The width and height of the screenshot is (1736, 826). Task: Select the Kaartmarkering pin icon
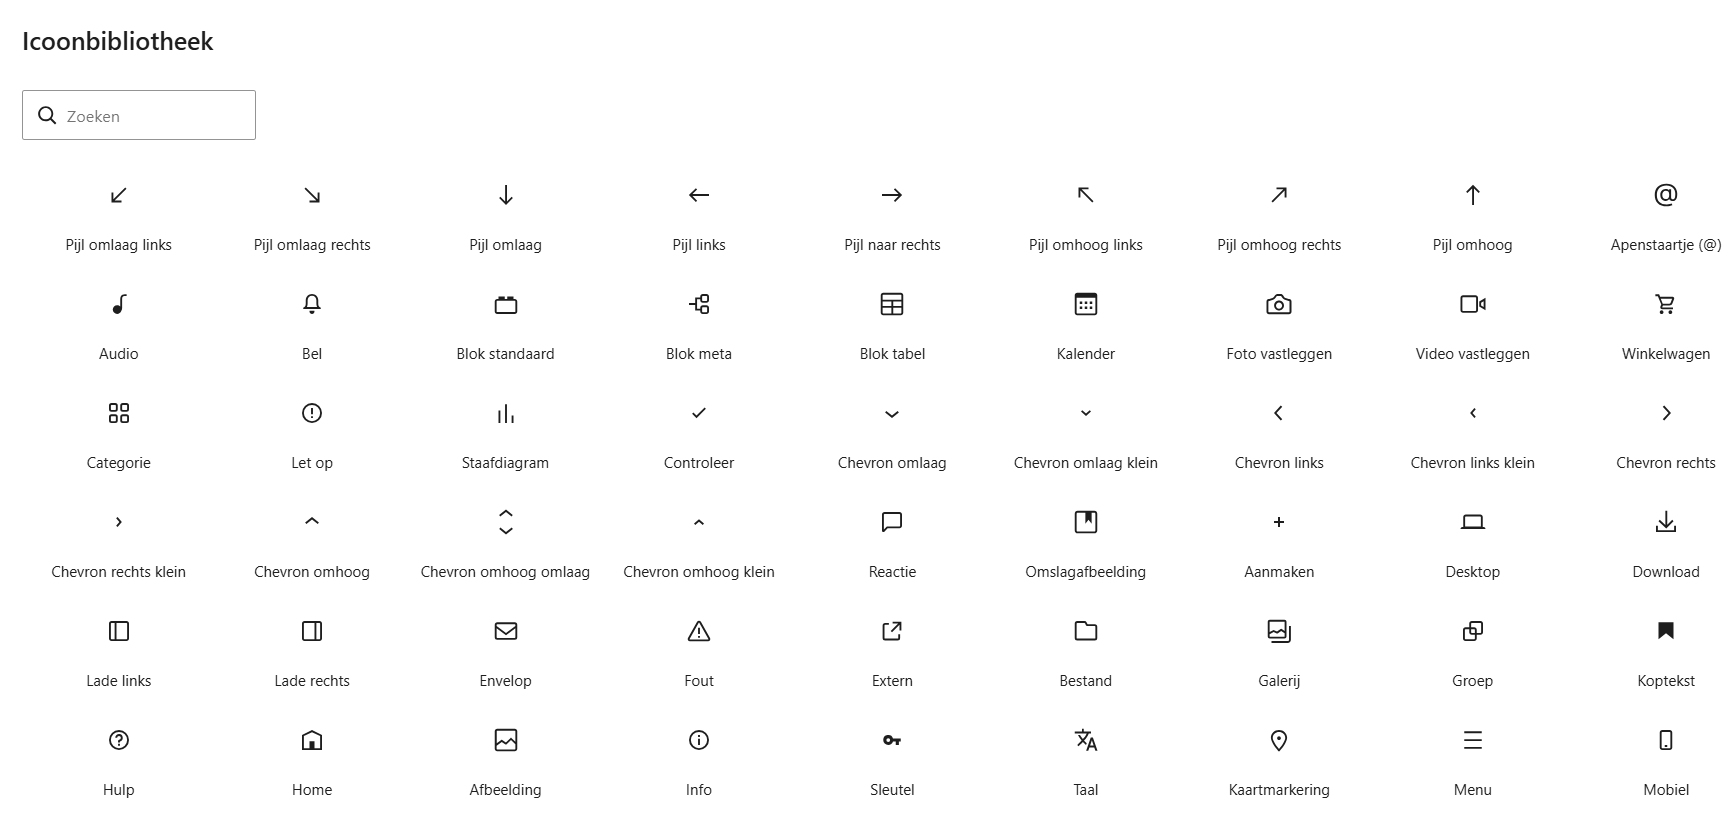[x=1279, y=740]
